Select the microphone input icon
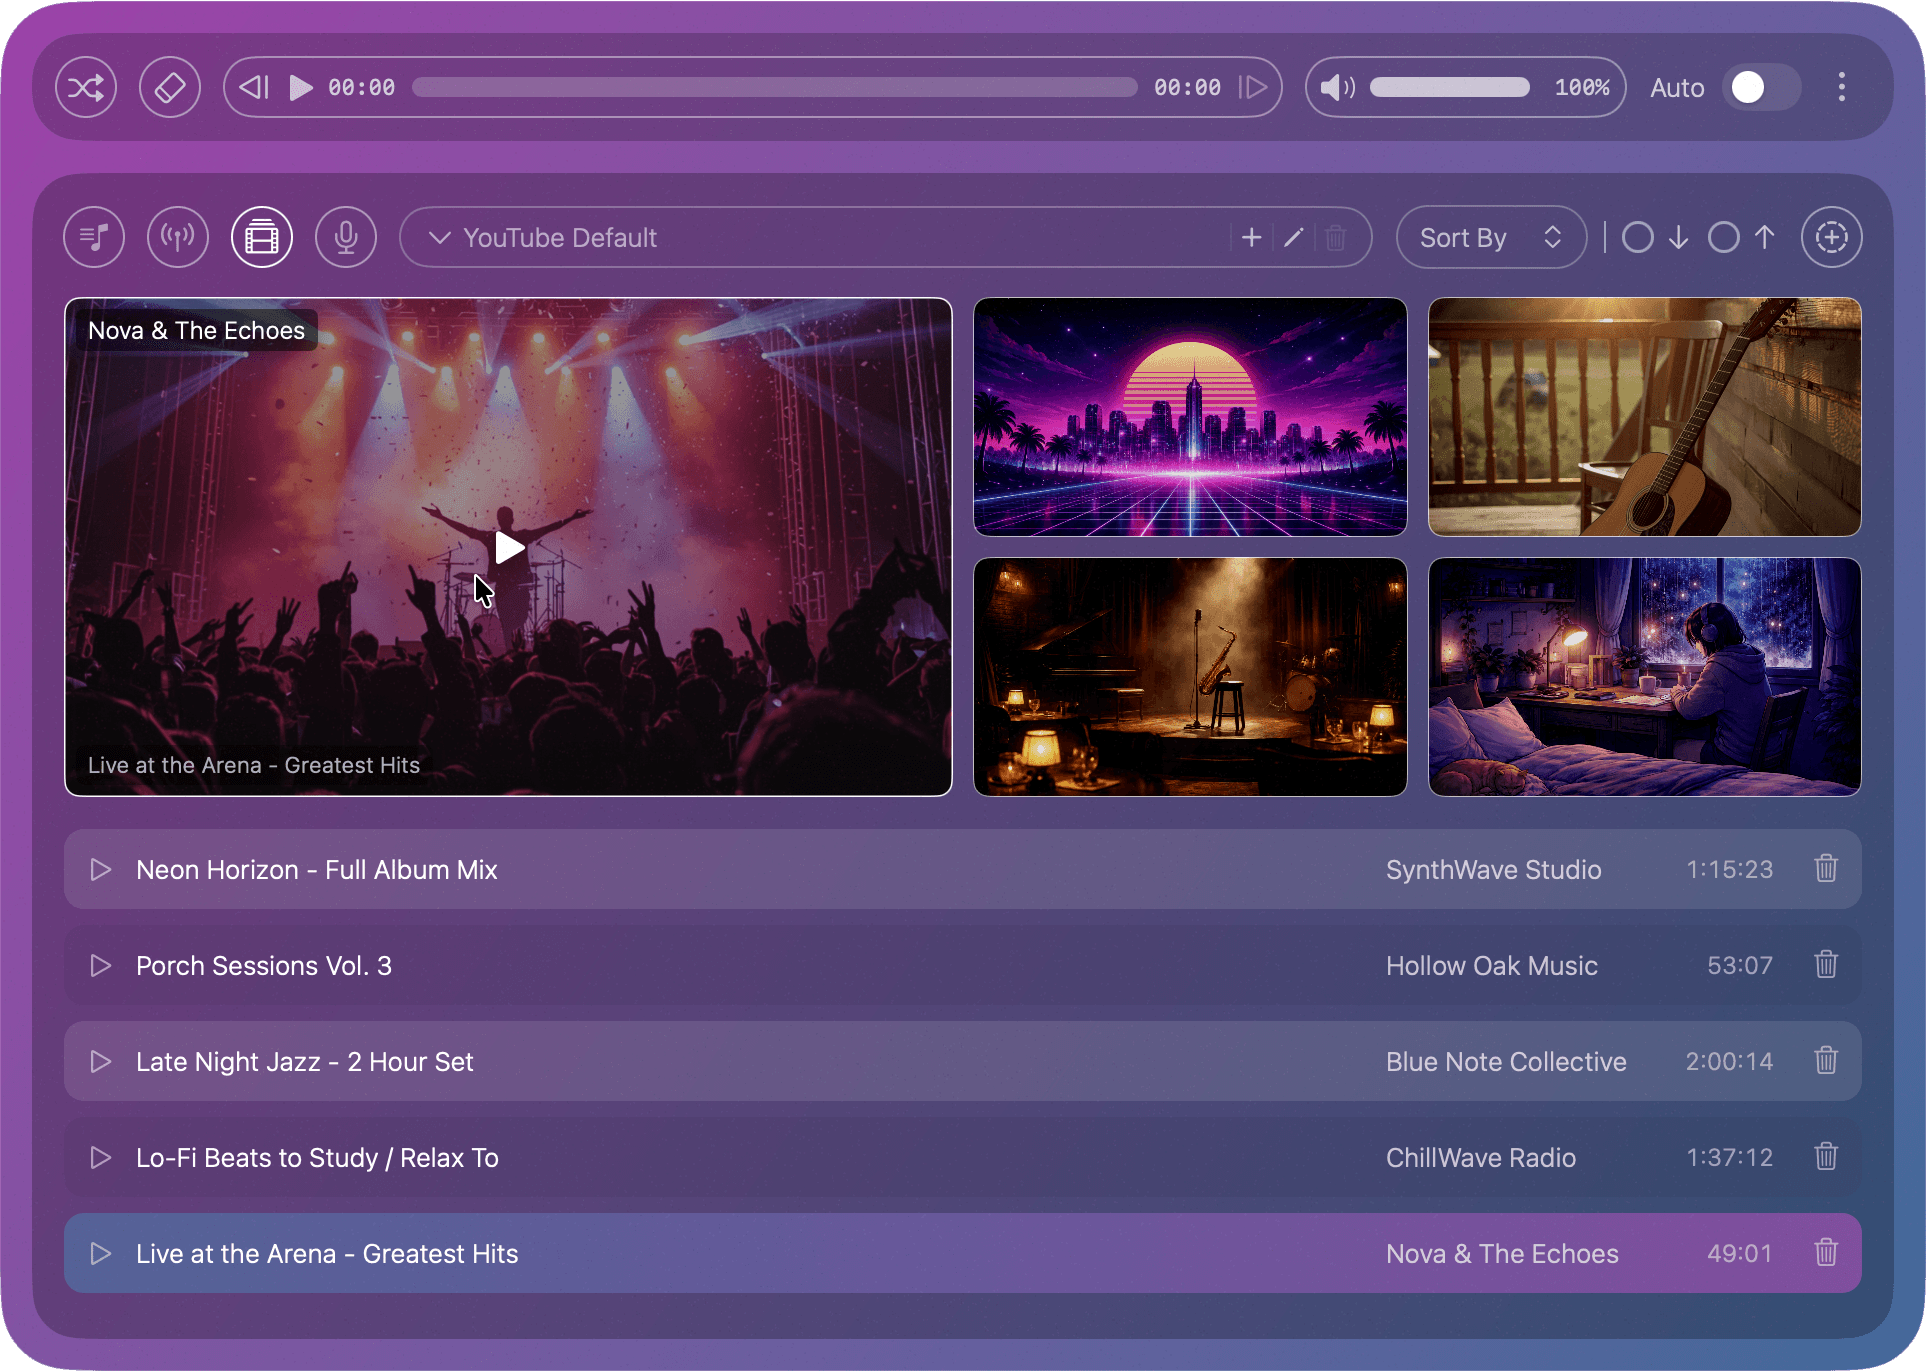1926x1371 pixels. pos(345,237)
